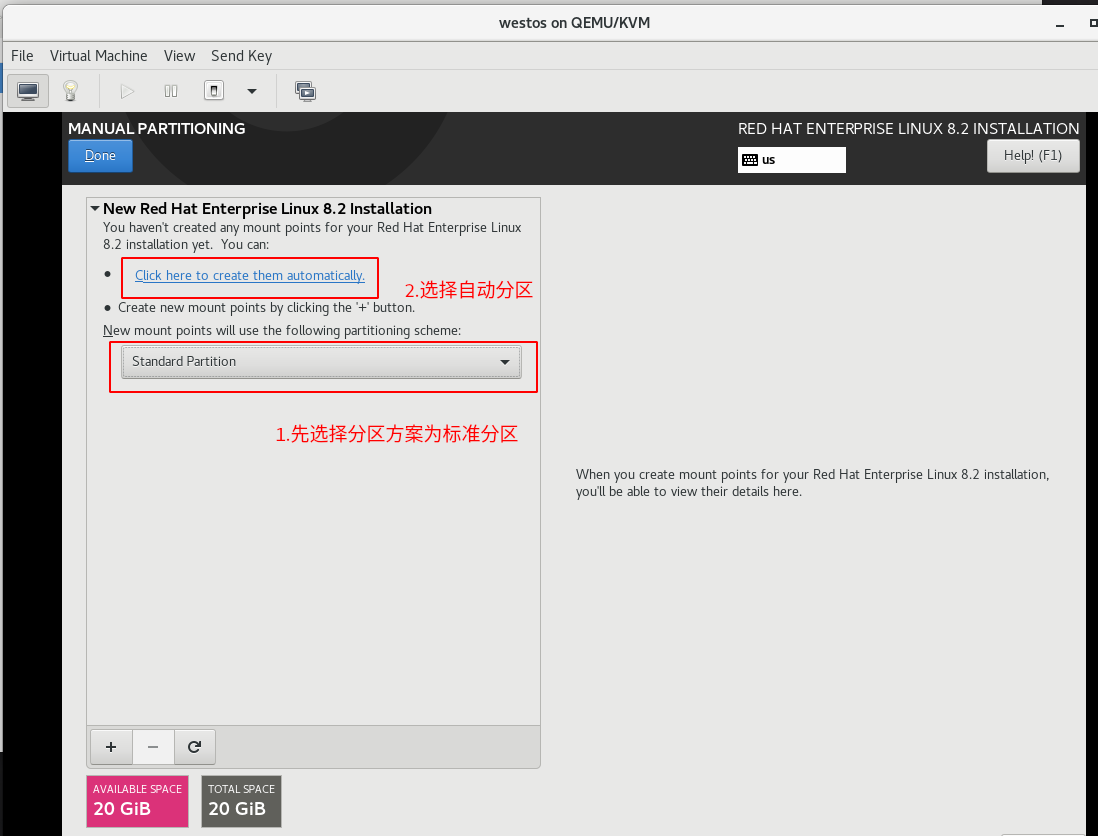Open the File menu
The width and height of the screenshot is (1098, 836).
22,56
